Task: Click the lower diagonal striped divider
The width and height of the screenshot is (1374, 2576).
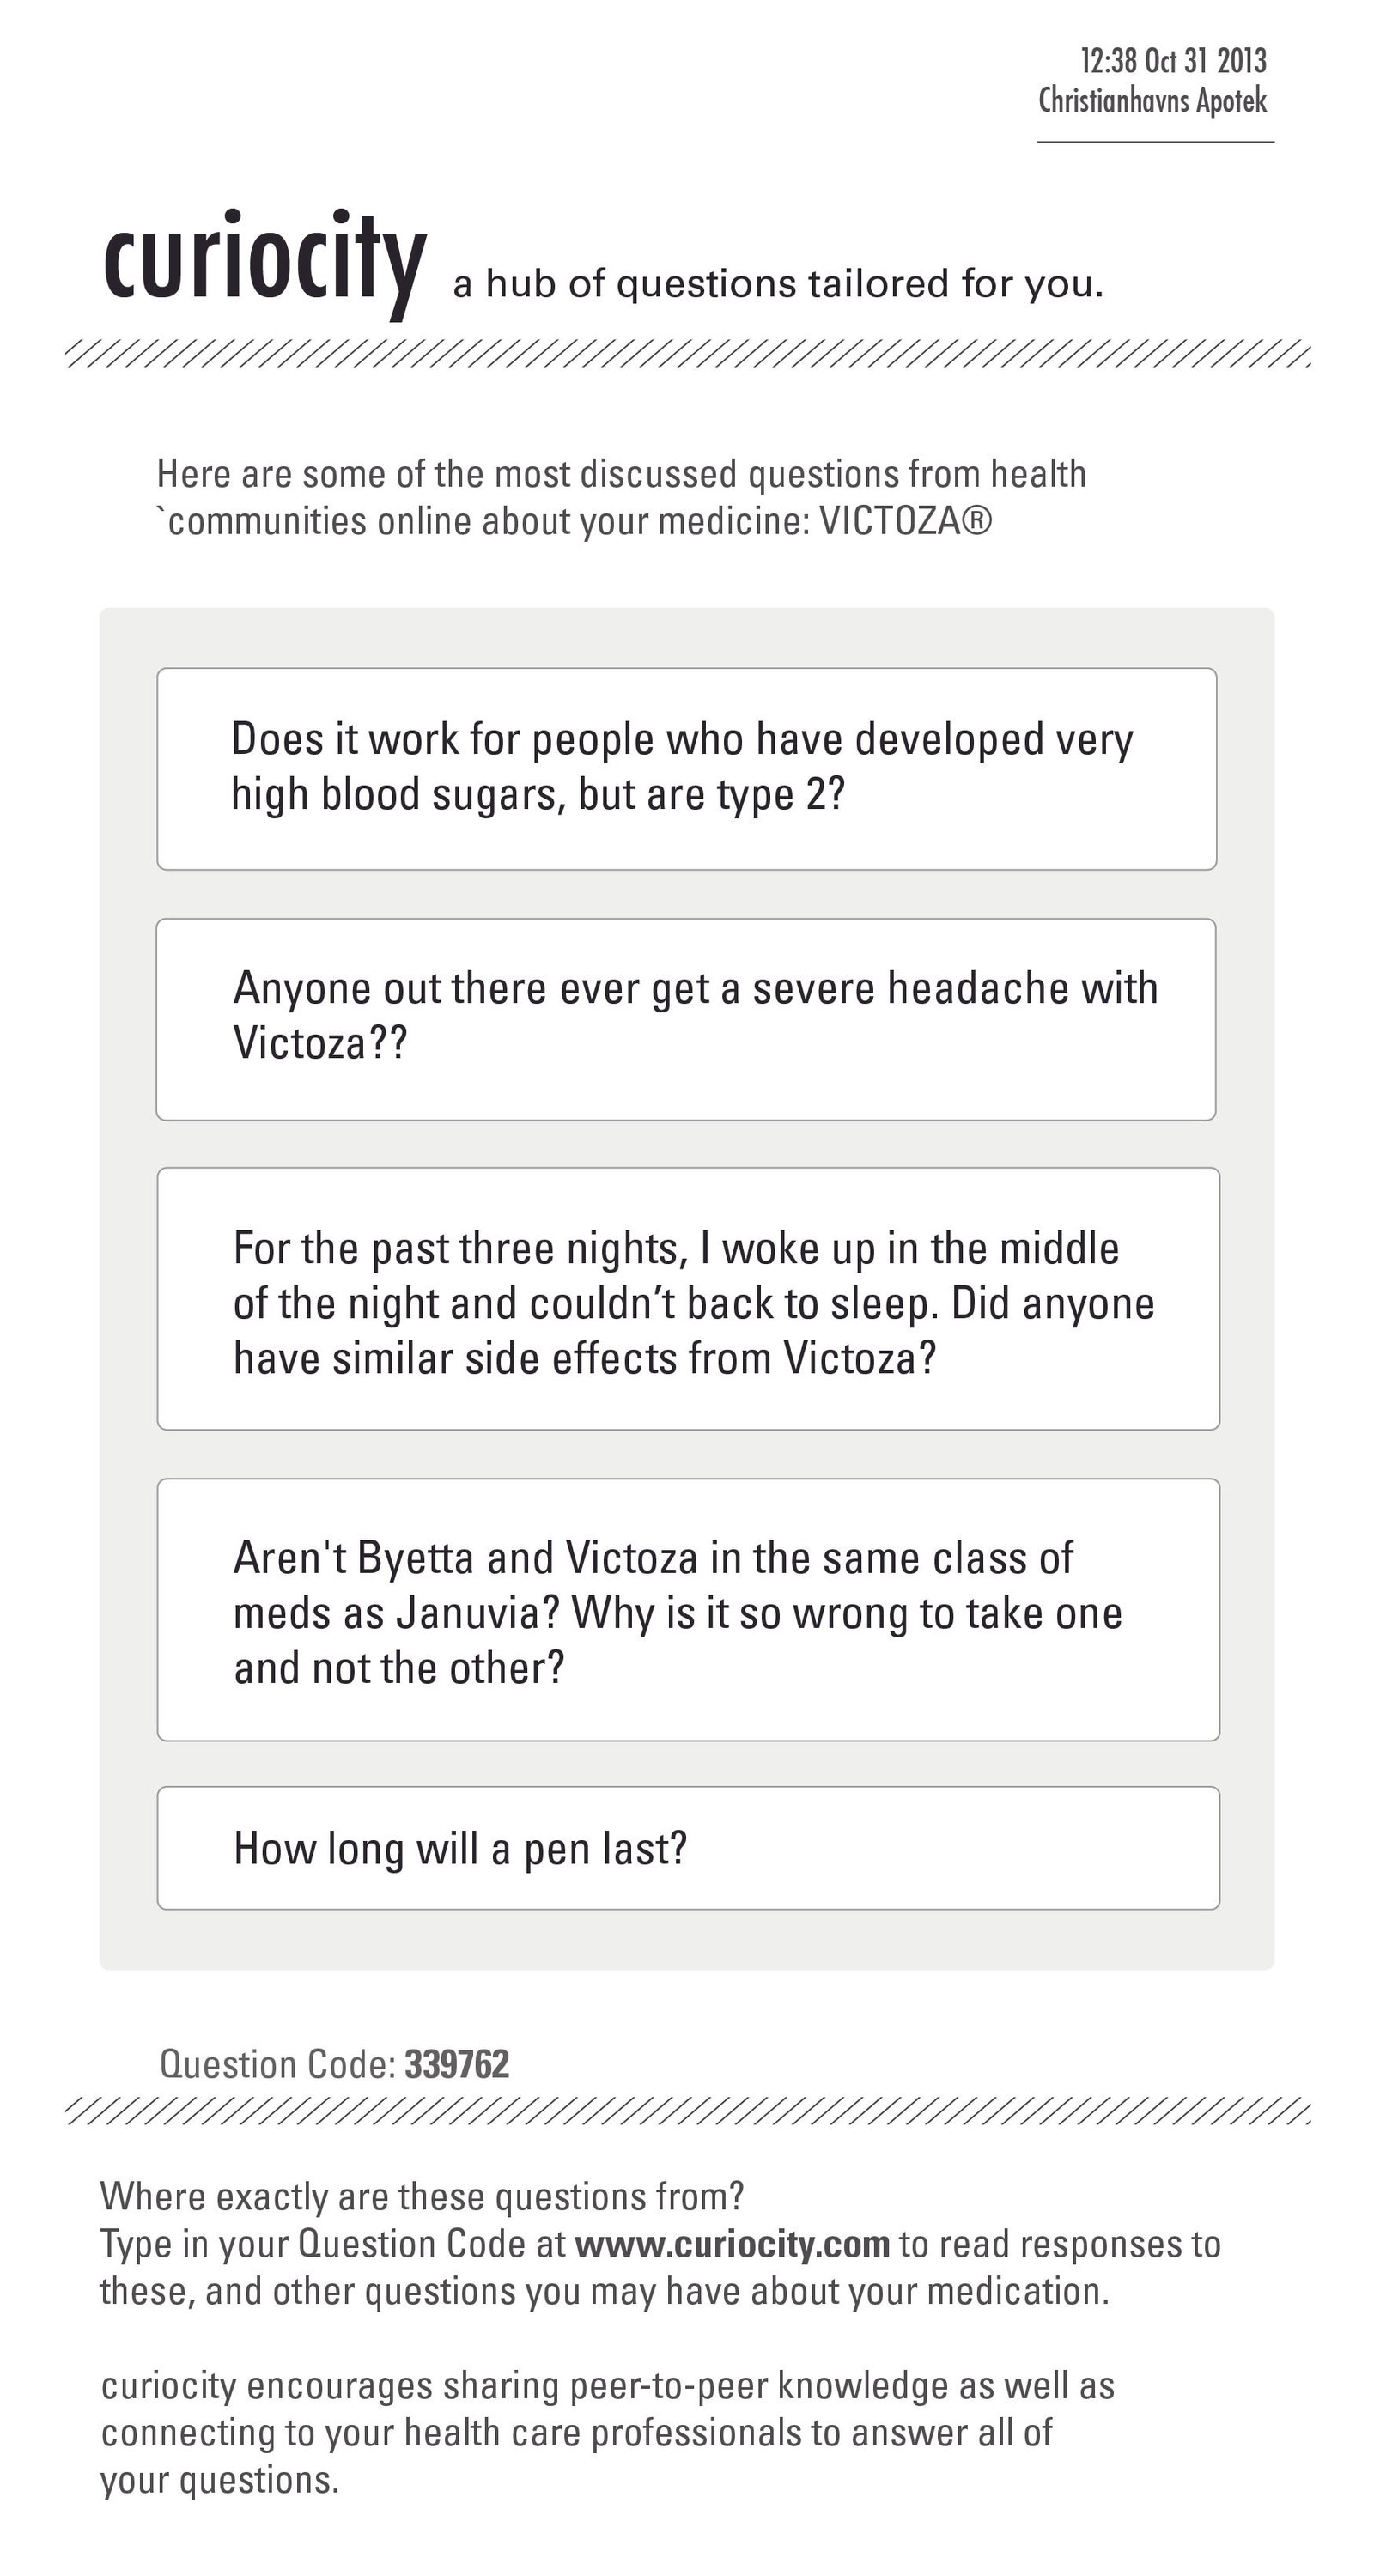Action: (x=688, y=2111)
